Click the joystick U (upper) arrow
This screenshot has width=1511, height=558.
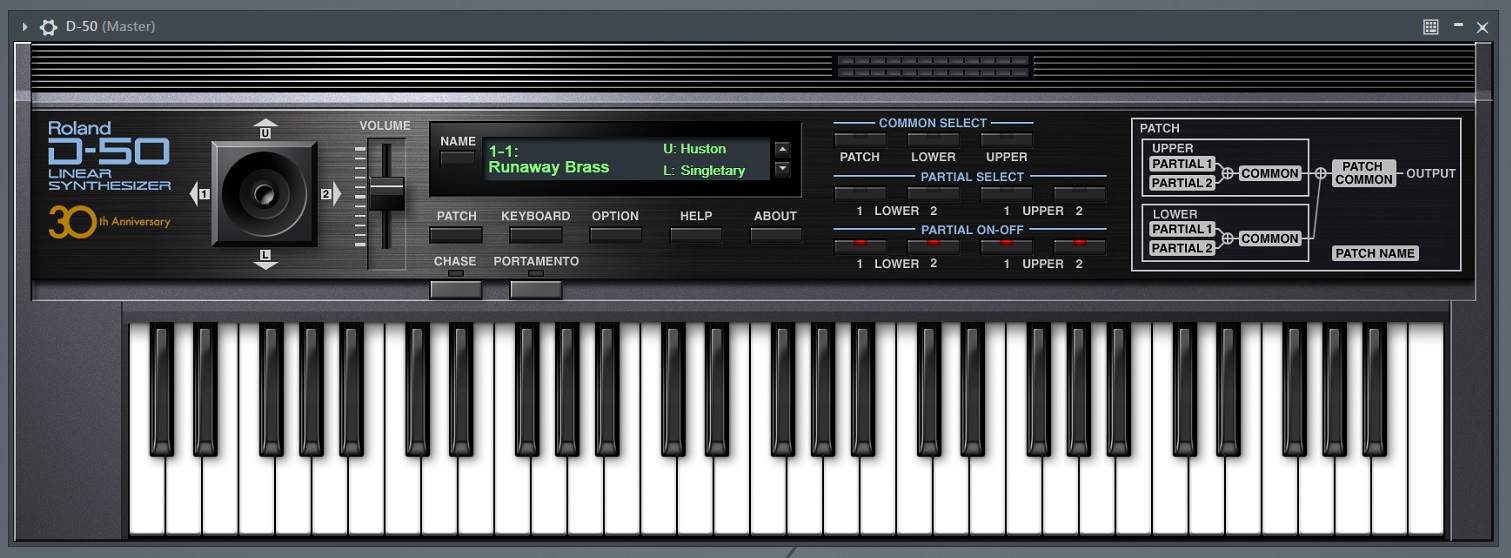pyautogui.click(x=265, y=130)
